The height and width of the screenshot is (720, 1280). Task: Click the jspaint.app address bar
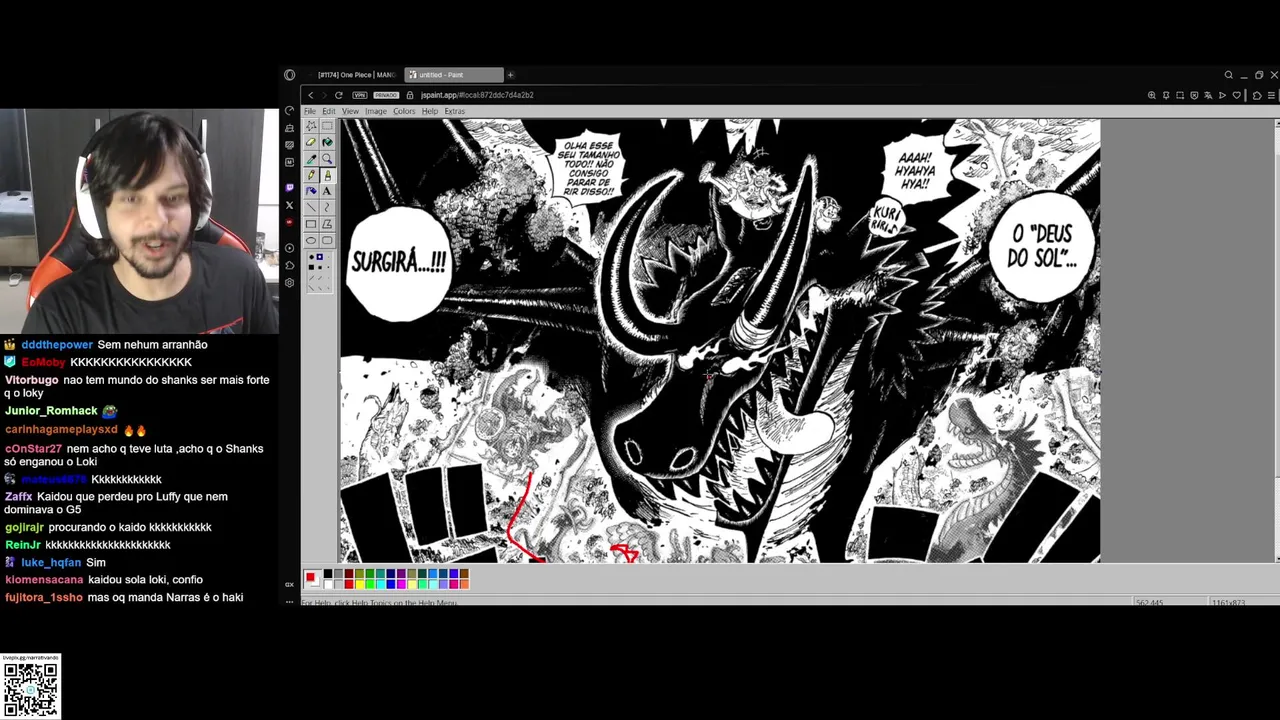(477, 95)
